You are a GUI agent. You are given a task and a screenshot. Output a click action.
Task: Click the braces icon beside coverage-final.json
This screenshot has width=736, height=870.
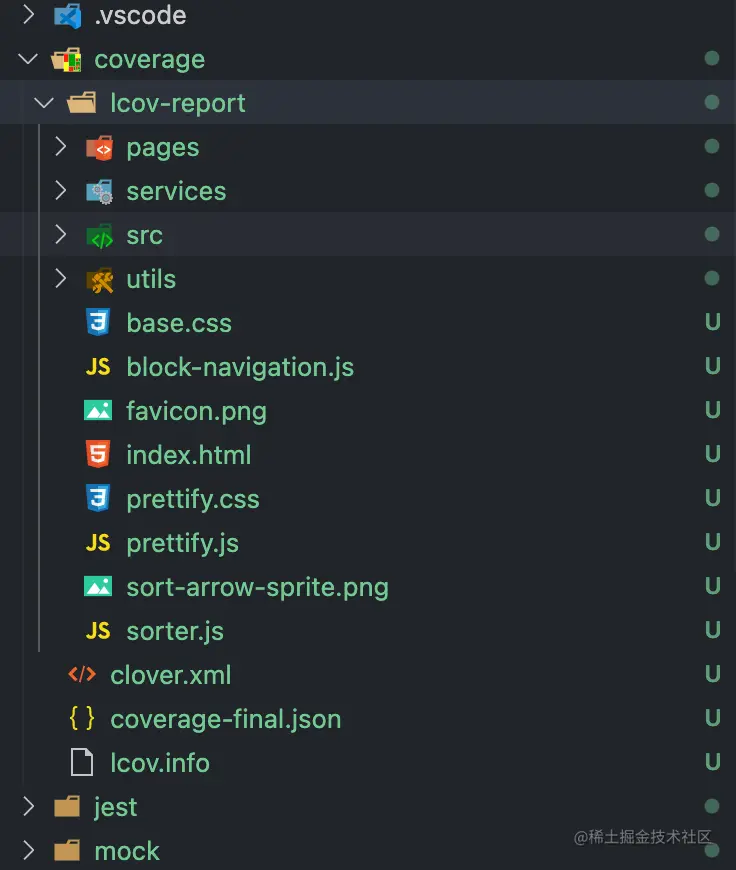click(82, 719)
